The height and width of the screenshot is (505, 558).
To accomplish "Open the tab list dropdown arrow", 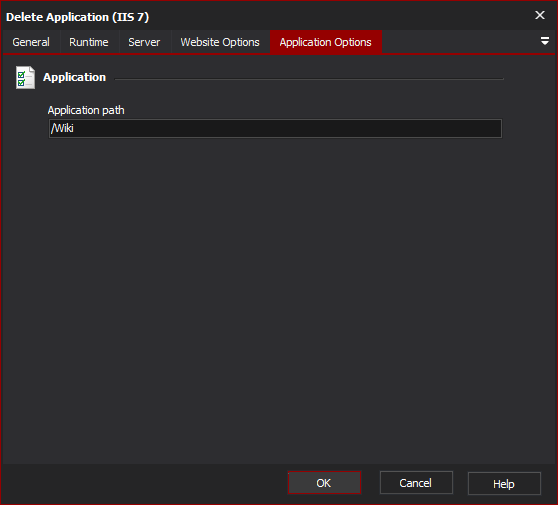I will (544, 41).
